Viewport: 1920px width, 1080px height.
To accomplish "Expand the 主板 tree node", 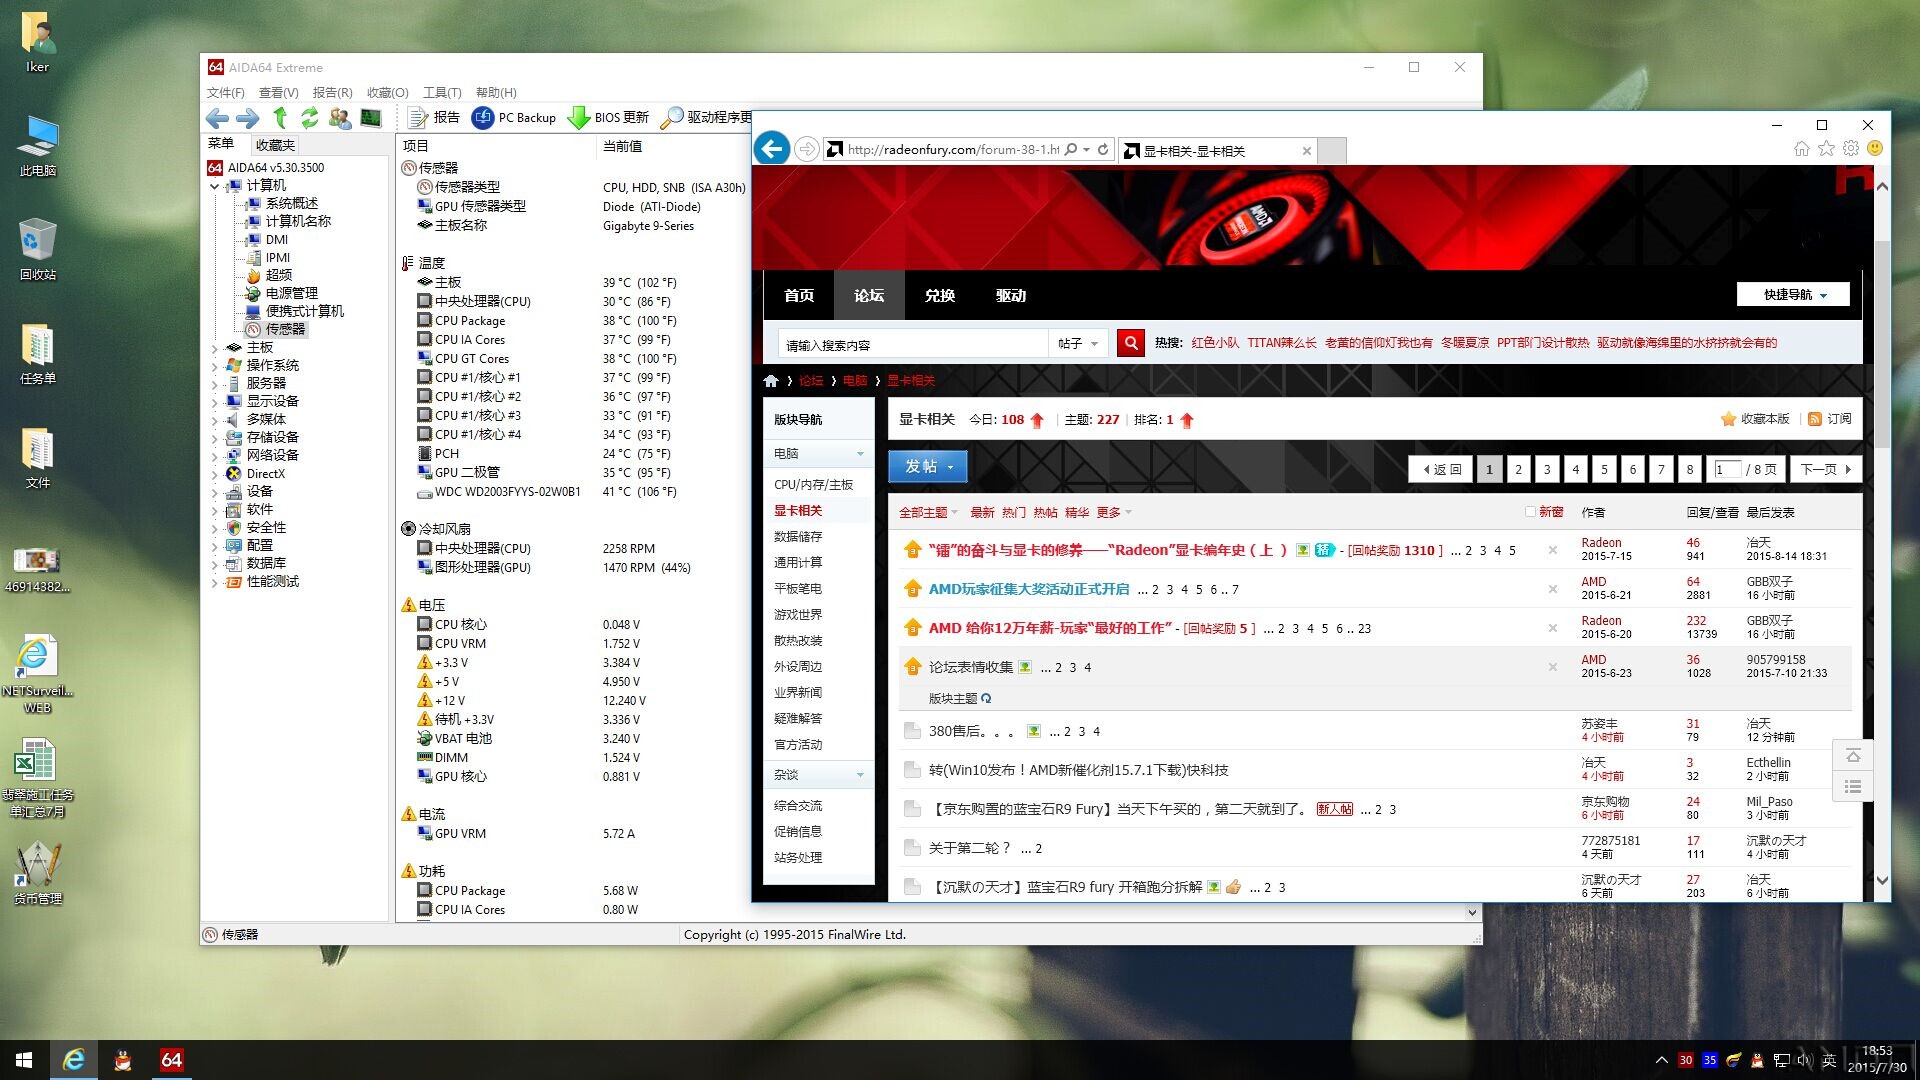I will click(214, 348).
